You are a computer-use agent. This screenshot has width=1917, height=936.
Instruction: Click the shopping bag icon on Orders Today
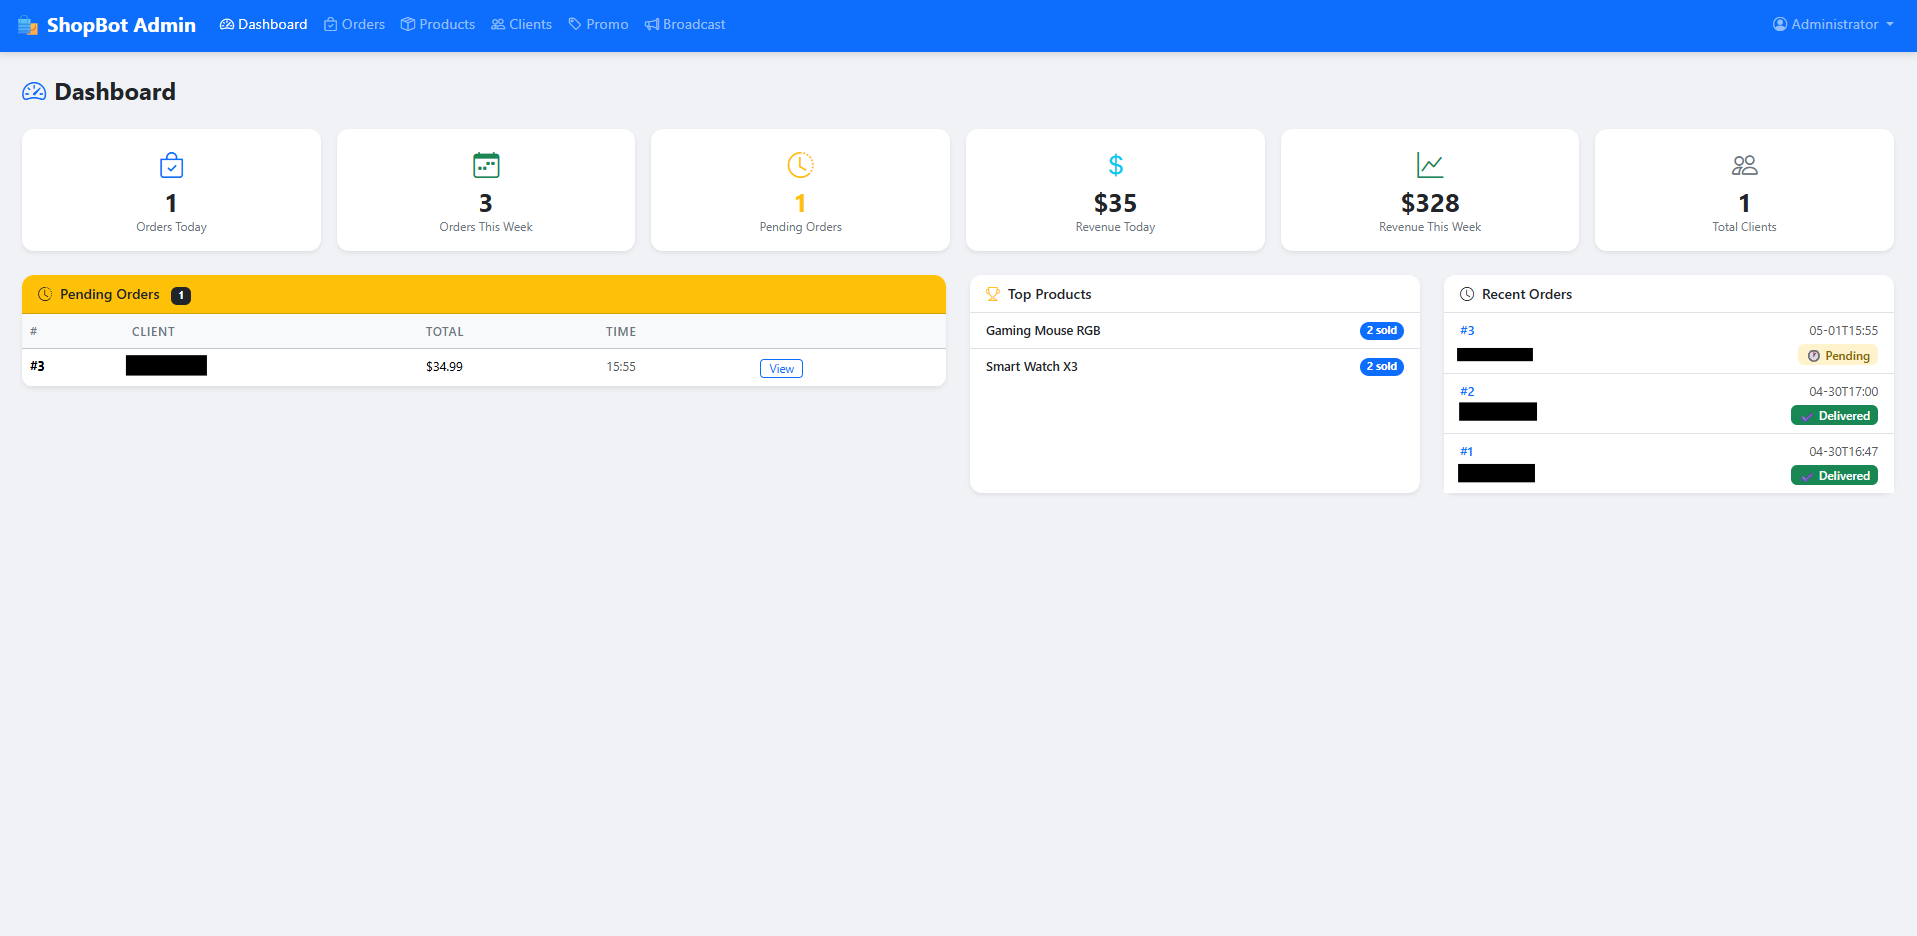point(172,165)
